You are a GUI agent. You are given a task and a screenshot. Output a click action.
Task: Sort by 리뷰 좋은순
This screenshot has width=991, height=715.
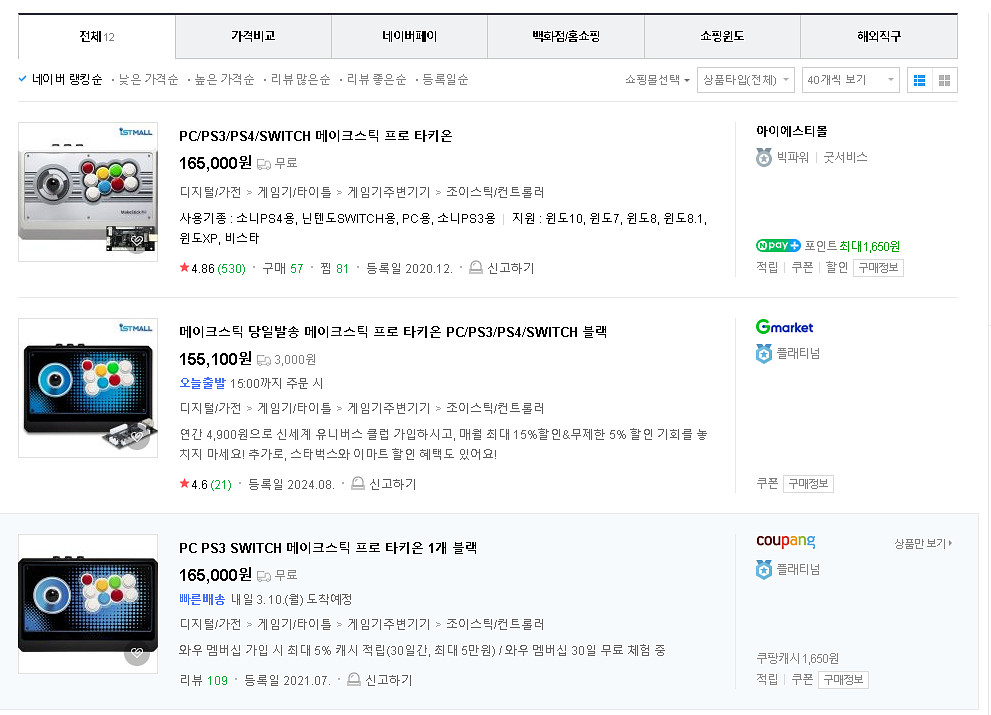(x=376, y=80)
